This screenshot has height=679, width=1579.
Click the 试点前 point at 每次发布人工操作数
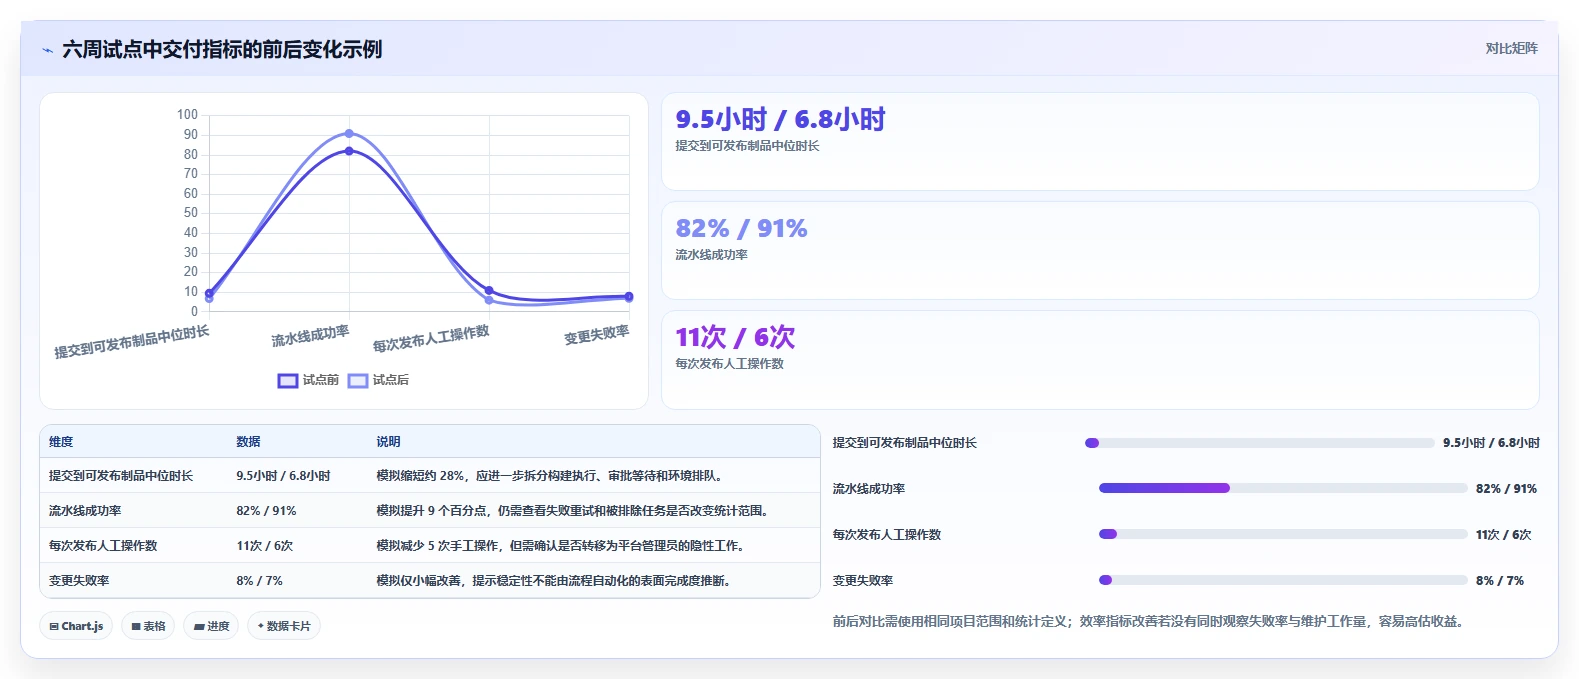(x=489, y=290)
